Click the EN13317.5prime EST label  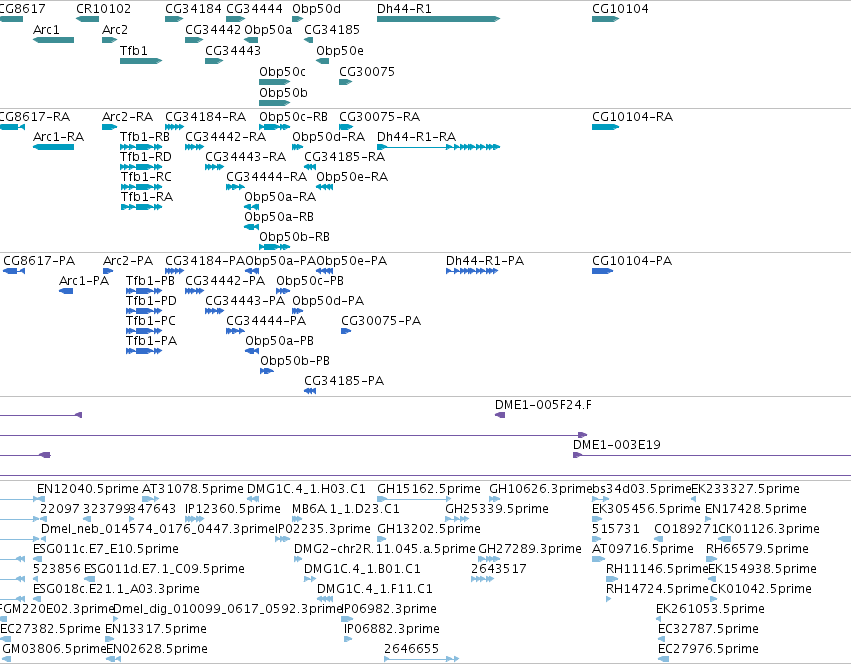tap(156, 630)
